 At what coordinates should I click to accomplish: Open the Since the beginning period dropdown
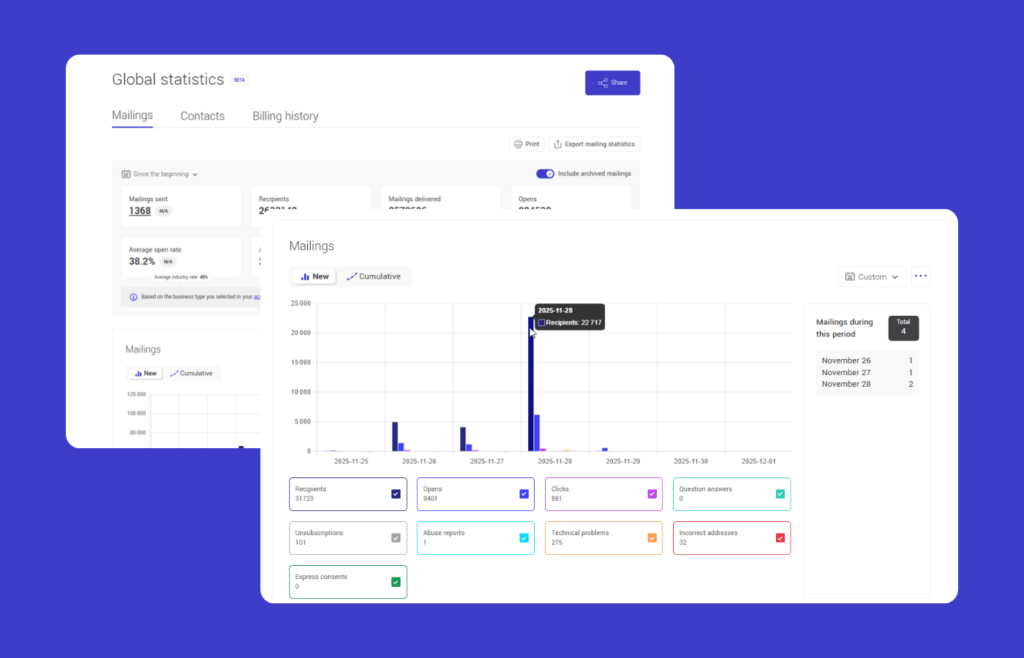[x=159, y=174]
